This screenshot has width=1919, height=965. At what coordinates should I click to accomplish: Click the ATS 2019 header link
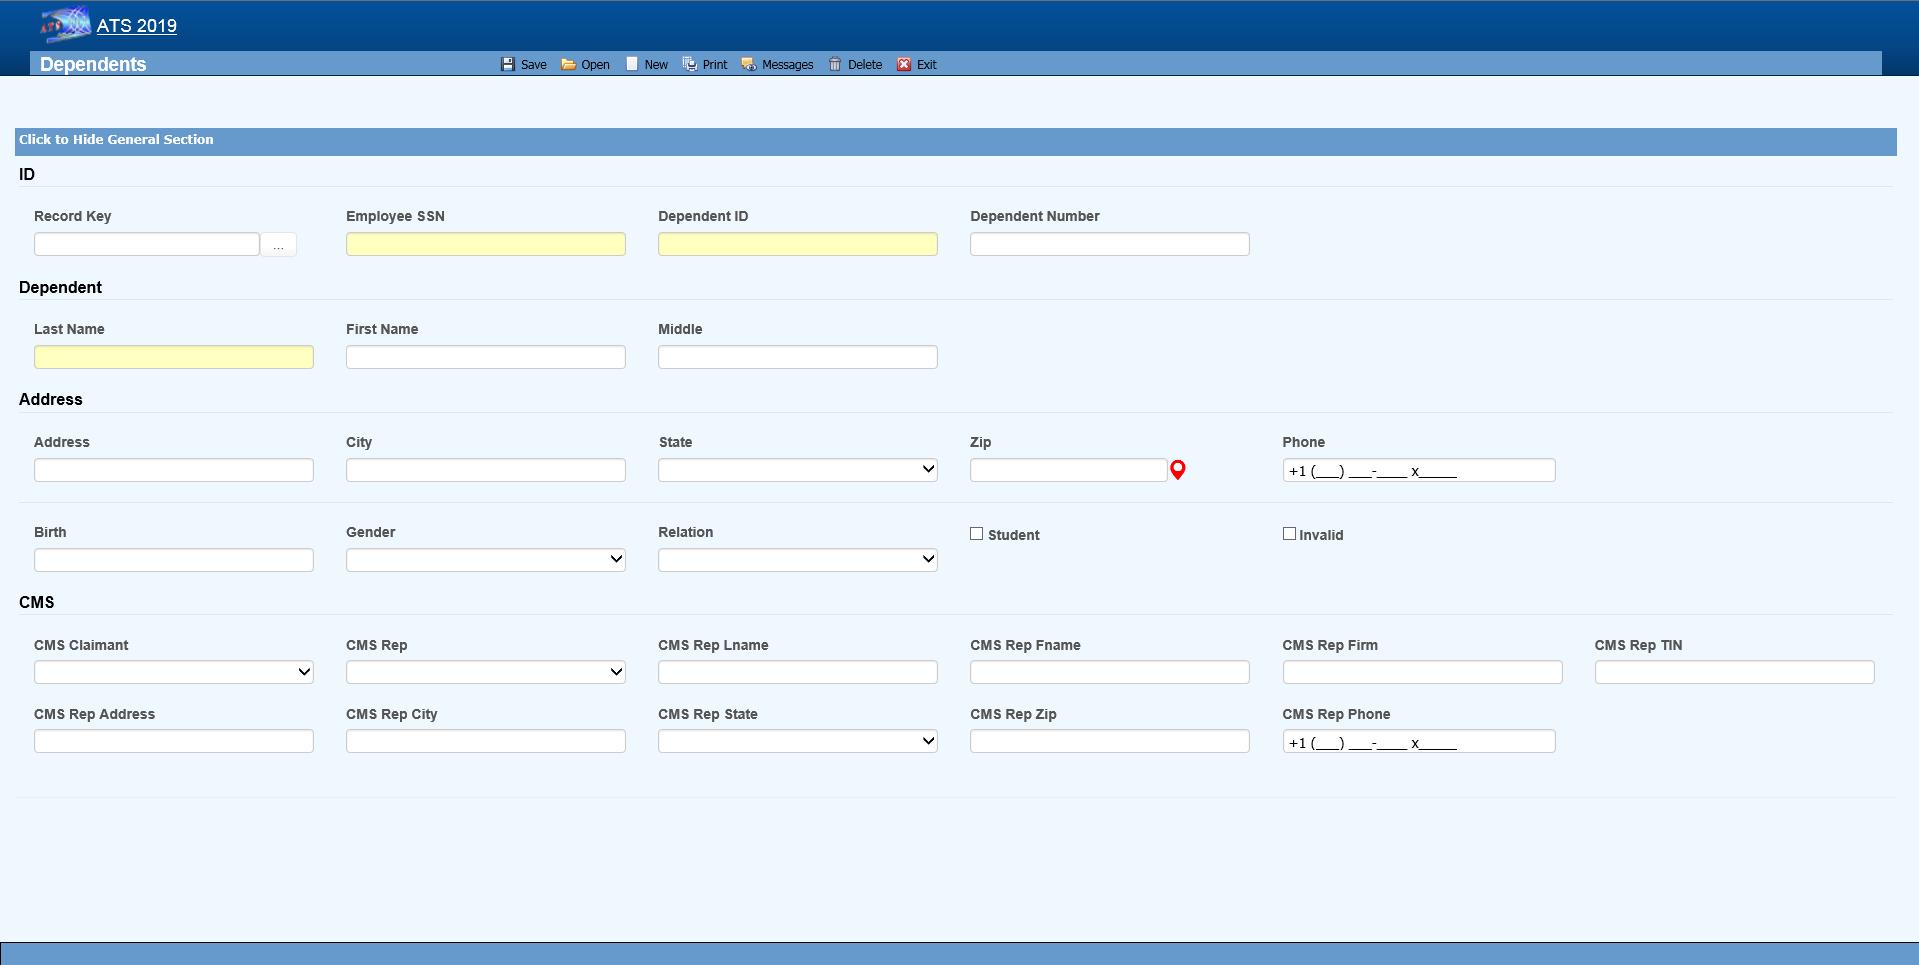[137, 26]
